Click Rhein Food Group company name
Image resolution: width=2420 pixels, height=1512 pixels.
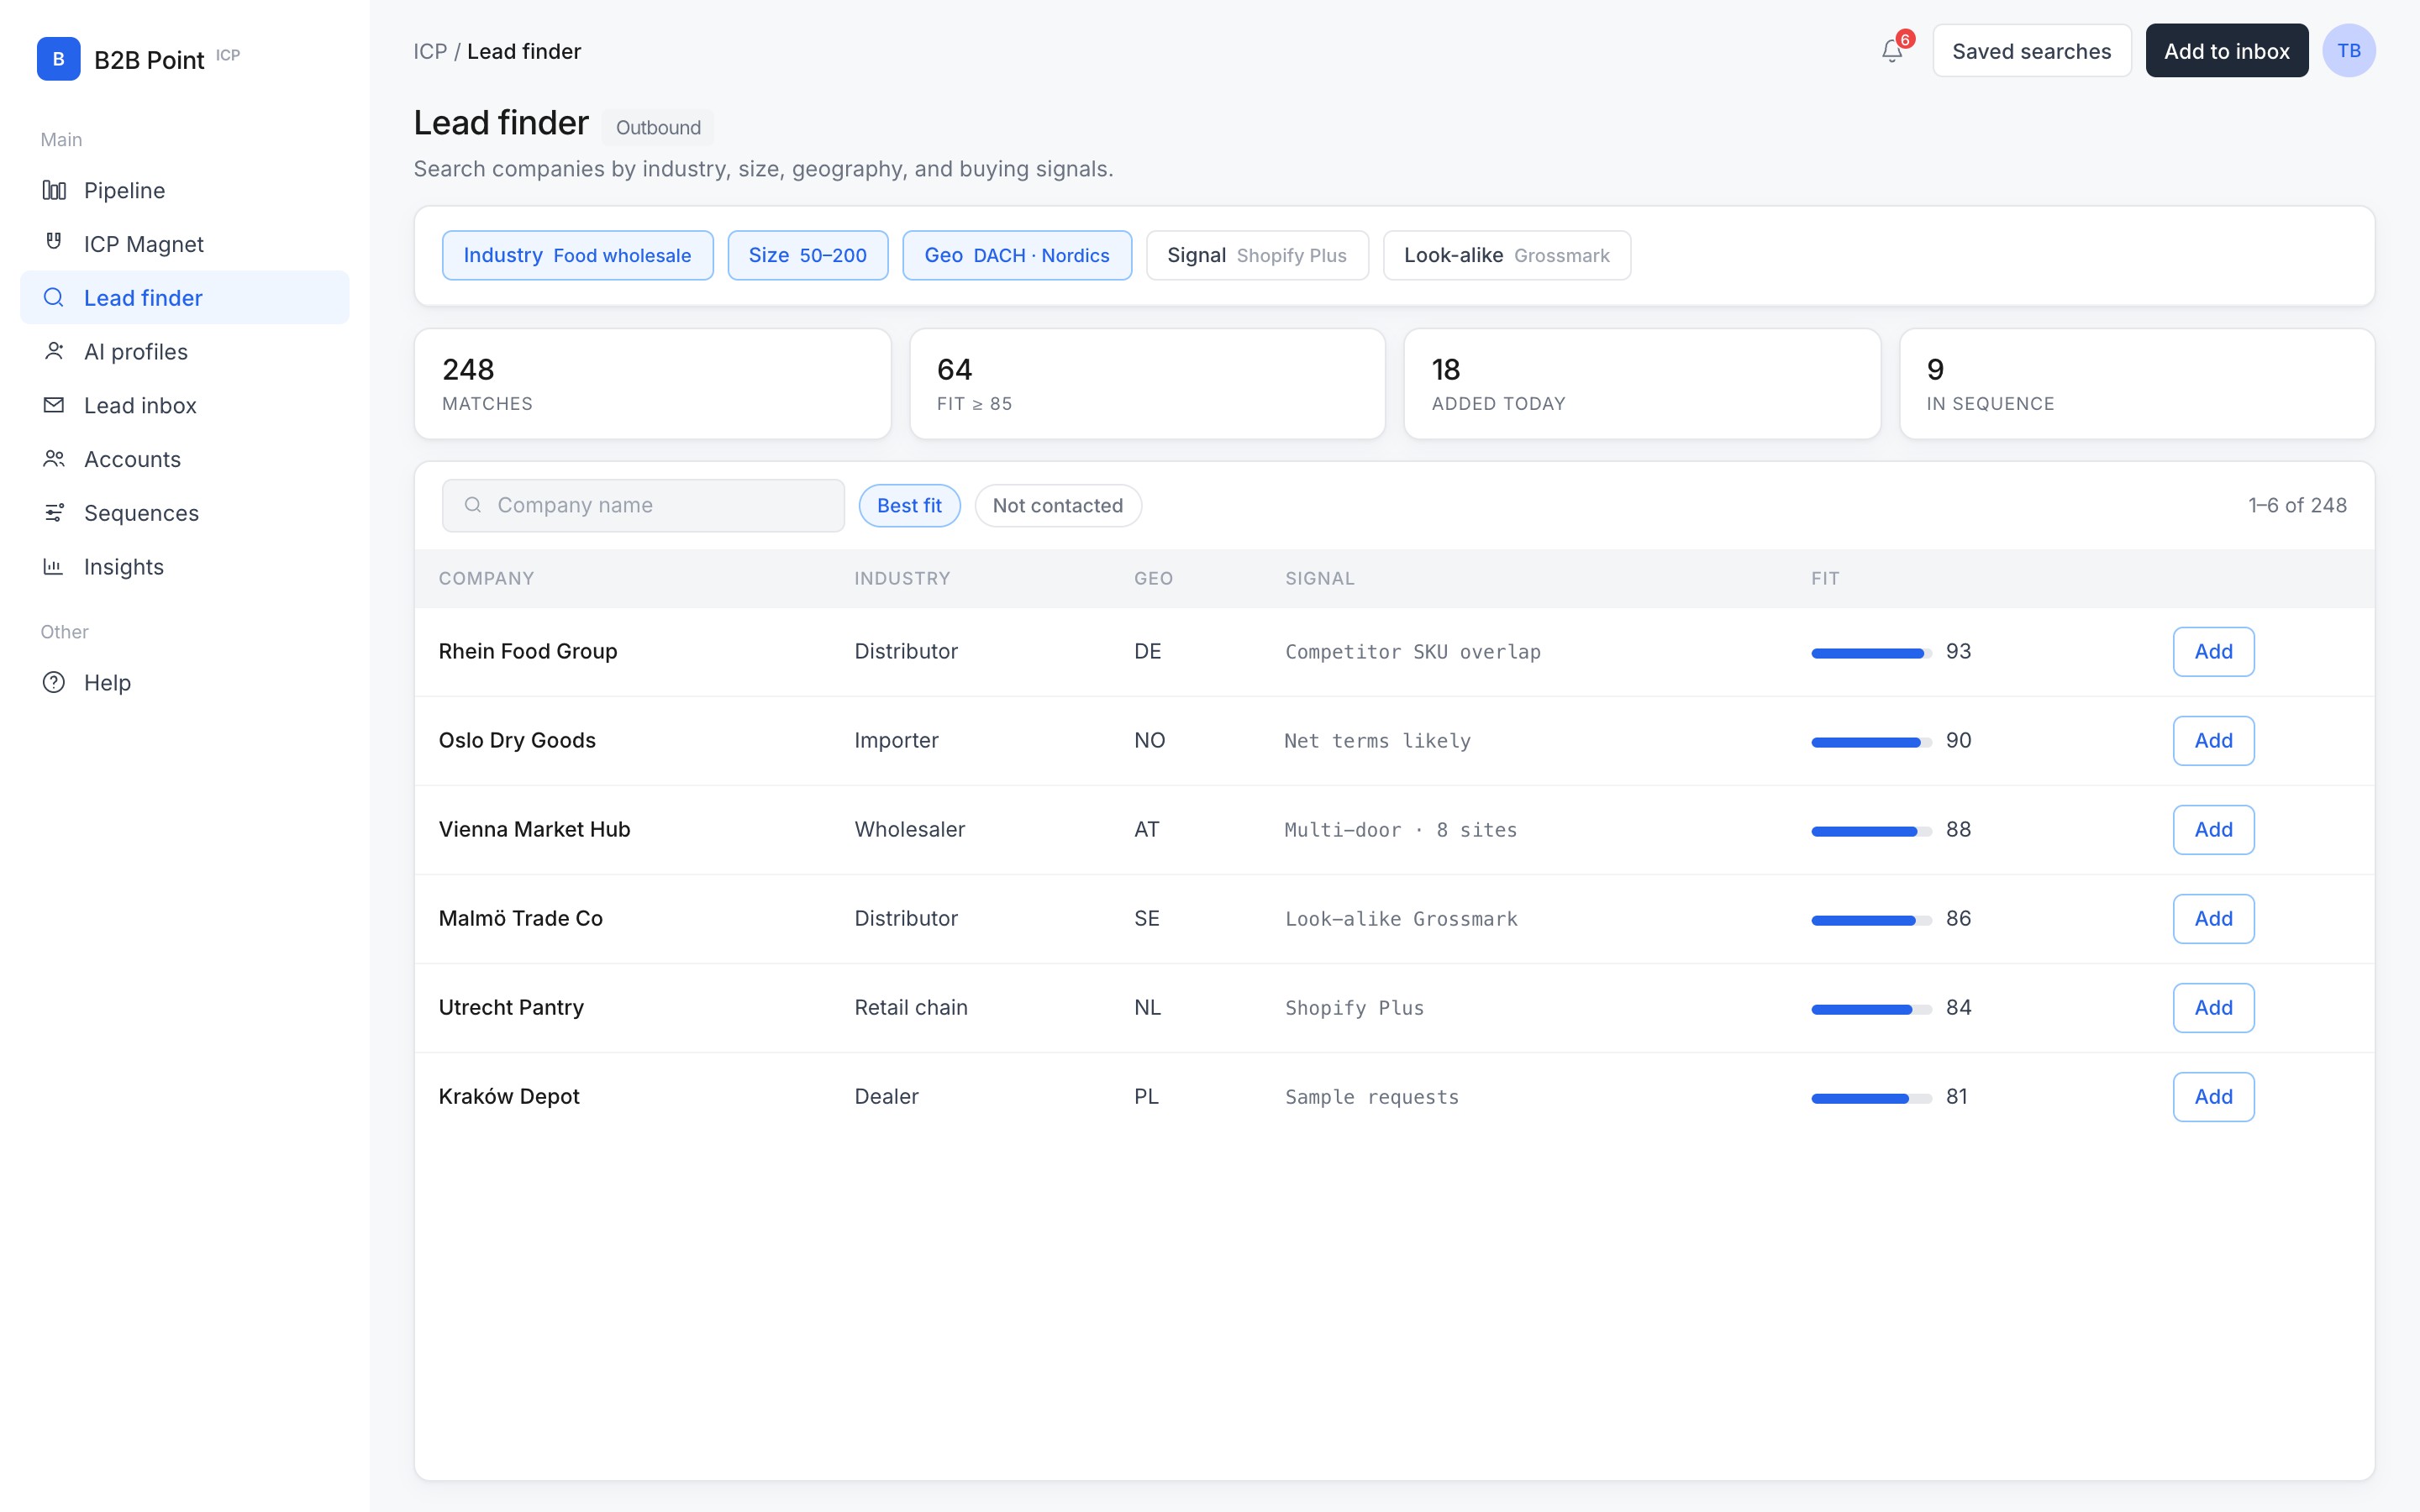(528, 651)
